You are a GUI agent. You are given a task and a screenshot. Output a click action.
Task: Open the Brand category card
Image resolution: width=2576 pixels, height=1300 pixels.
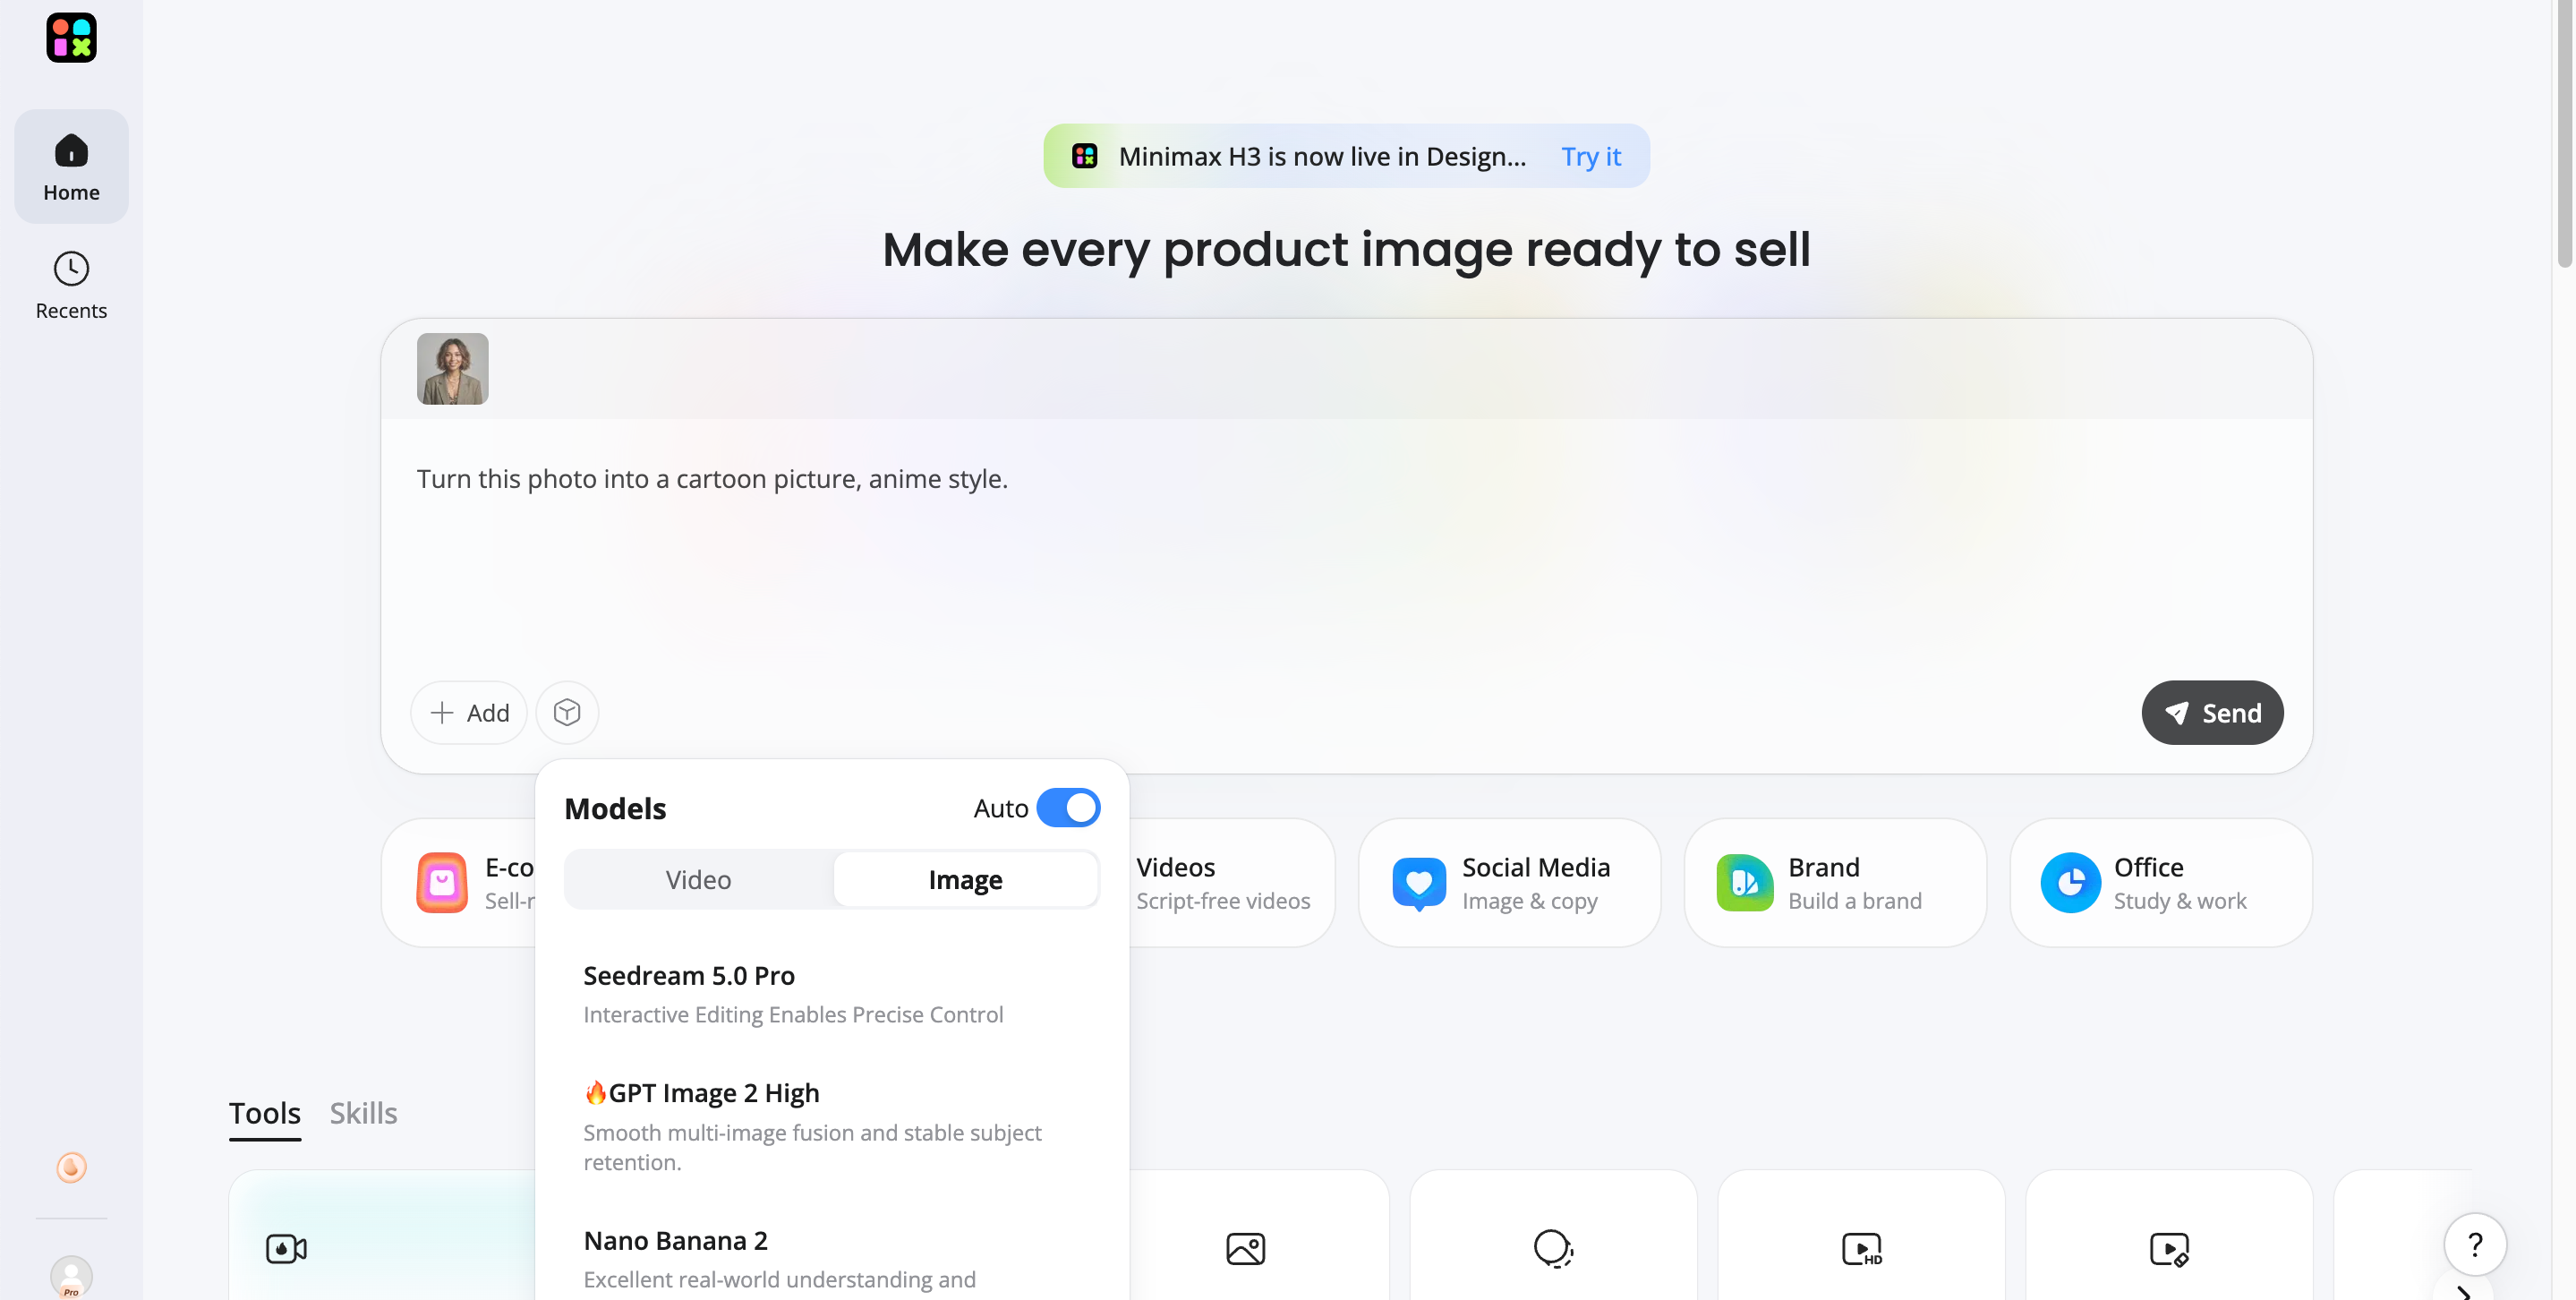click(x=1835, y=883)
